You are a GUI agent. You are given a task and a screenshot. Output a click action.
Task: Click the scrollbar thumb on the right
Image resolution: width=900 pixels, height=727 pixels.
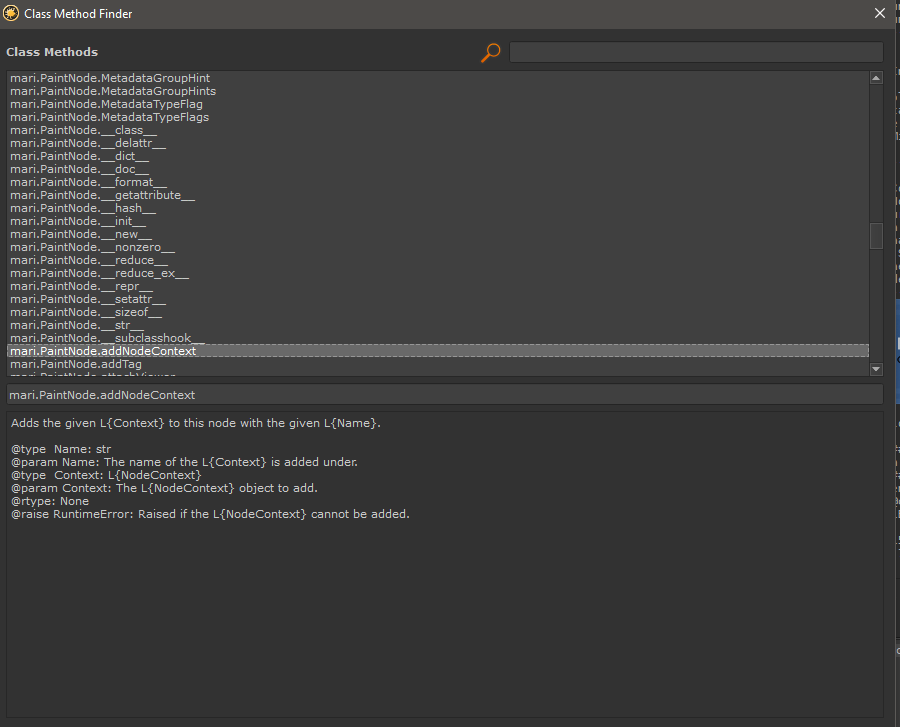click(876, 237)
